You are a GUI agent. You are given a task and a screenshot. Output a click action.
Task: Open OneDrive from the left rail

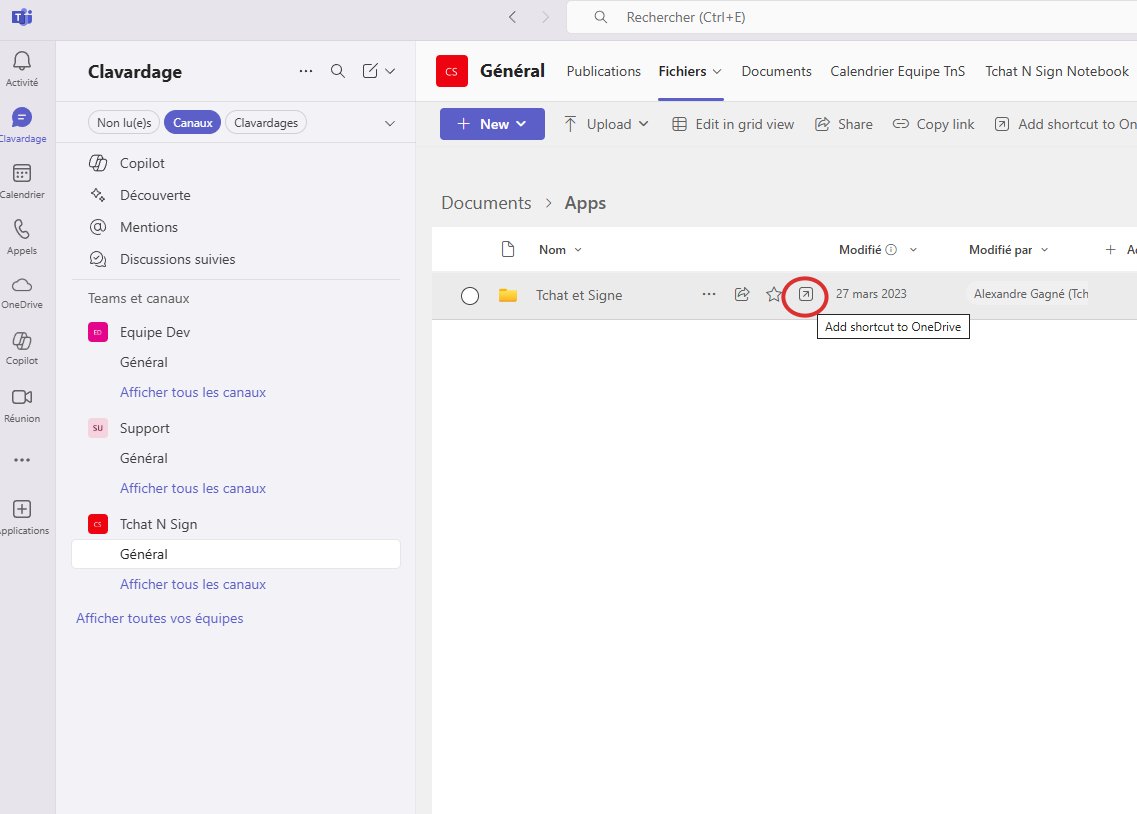(x=22, y=293)
